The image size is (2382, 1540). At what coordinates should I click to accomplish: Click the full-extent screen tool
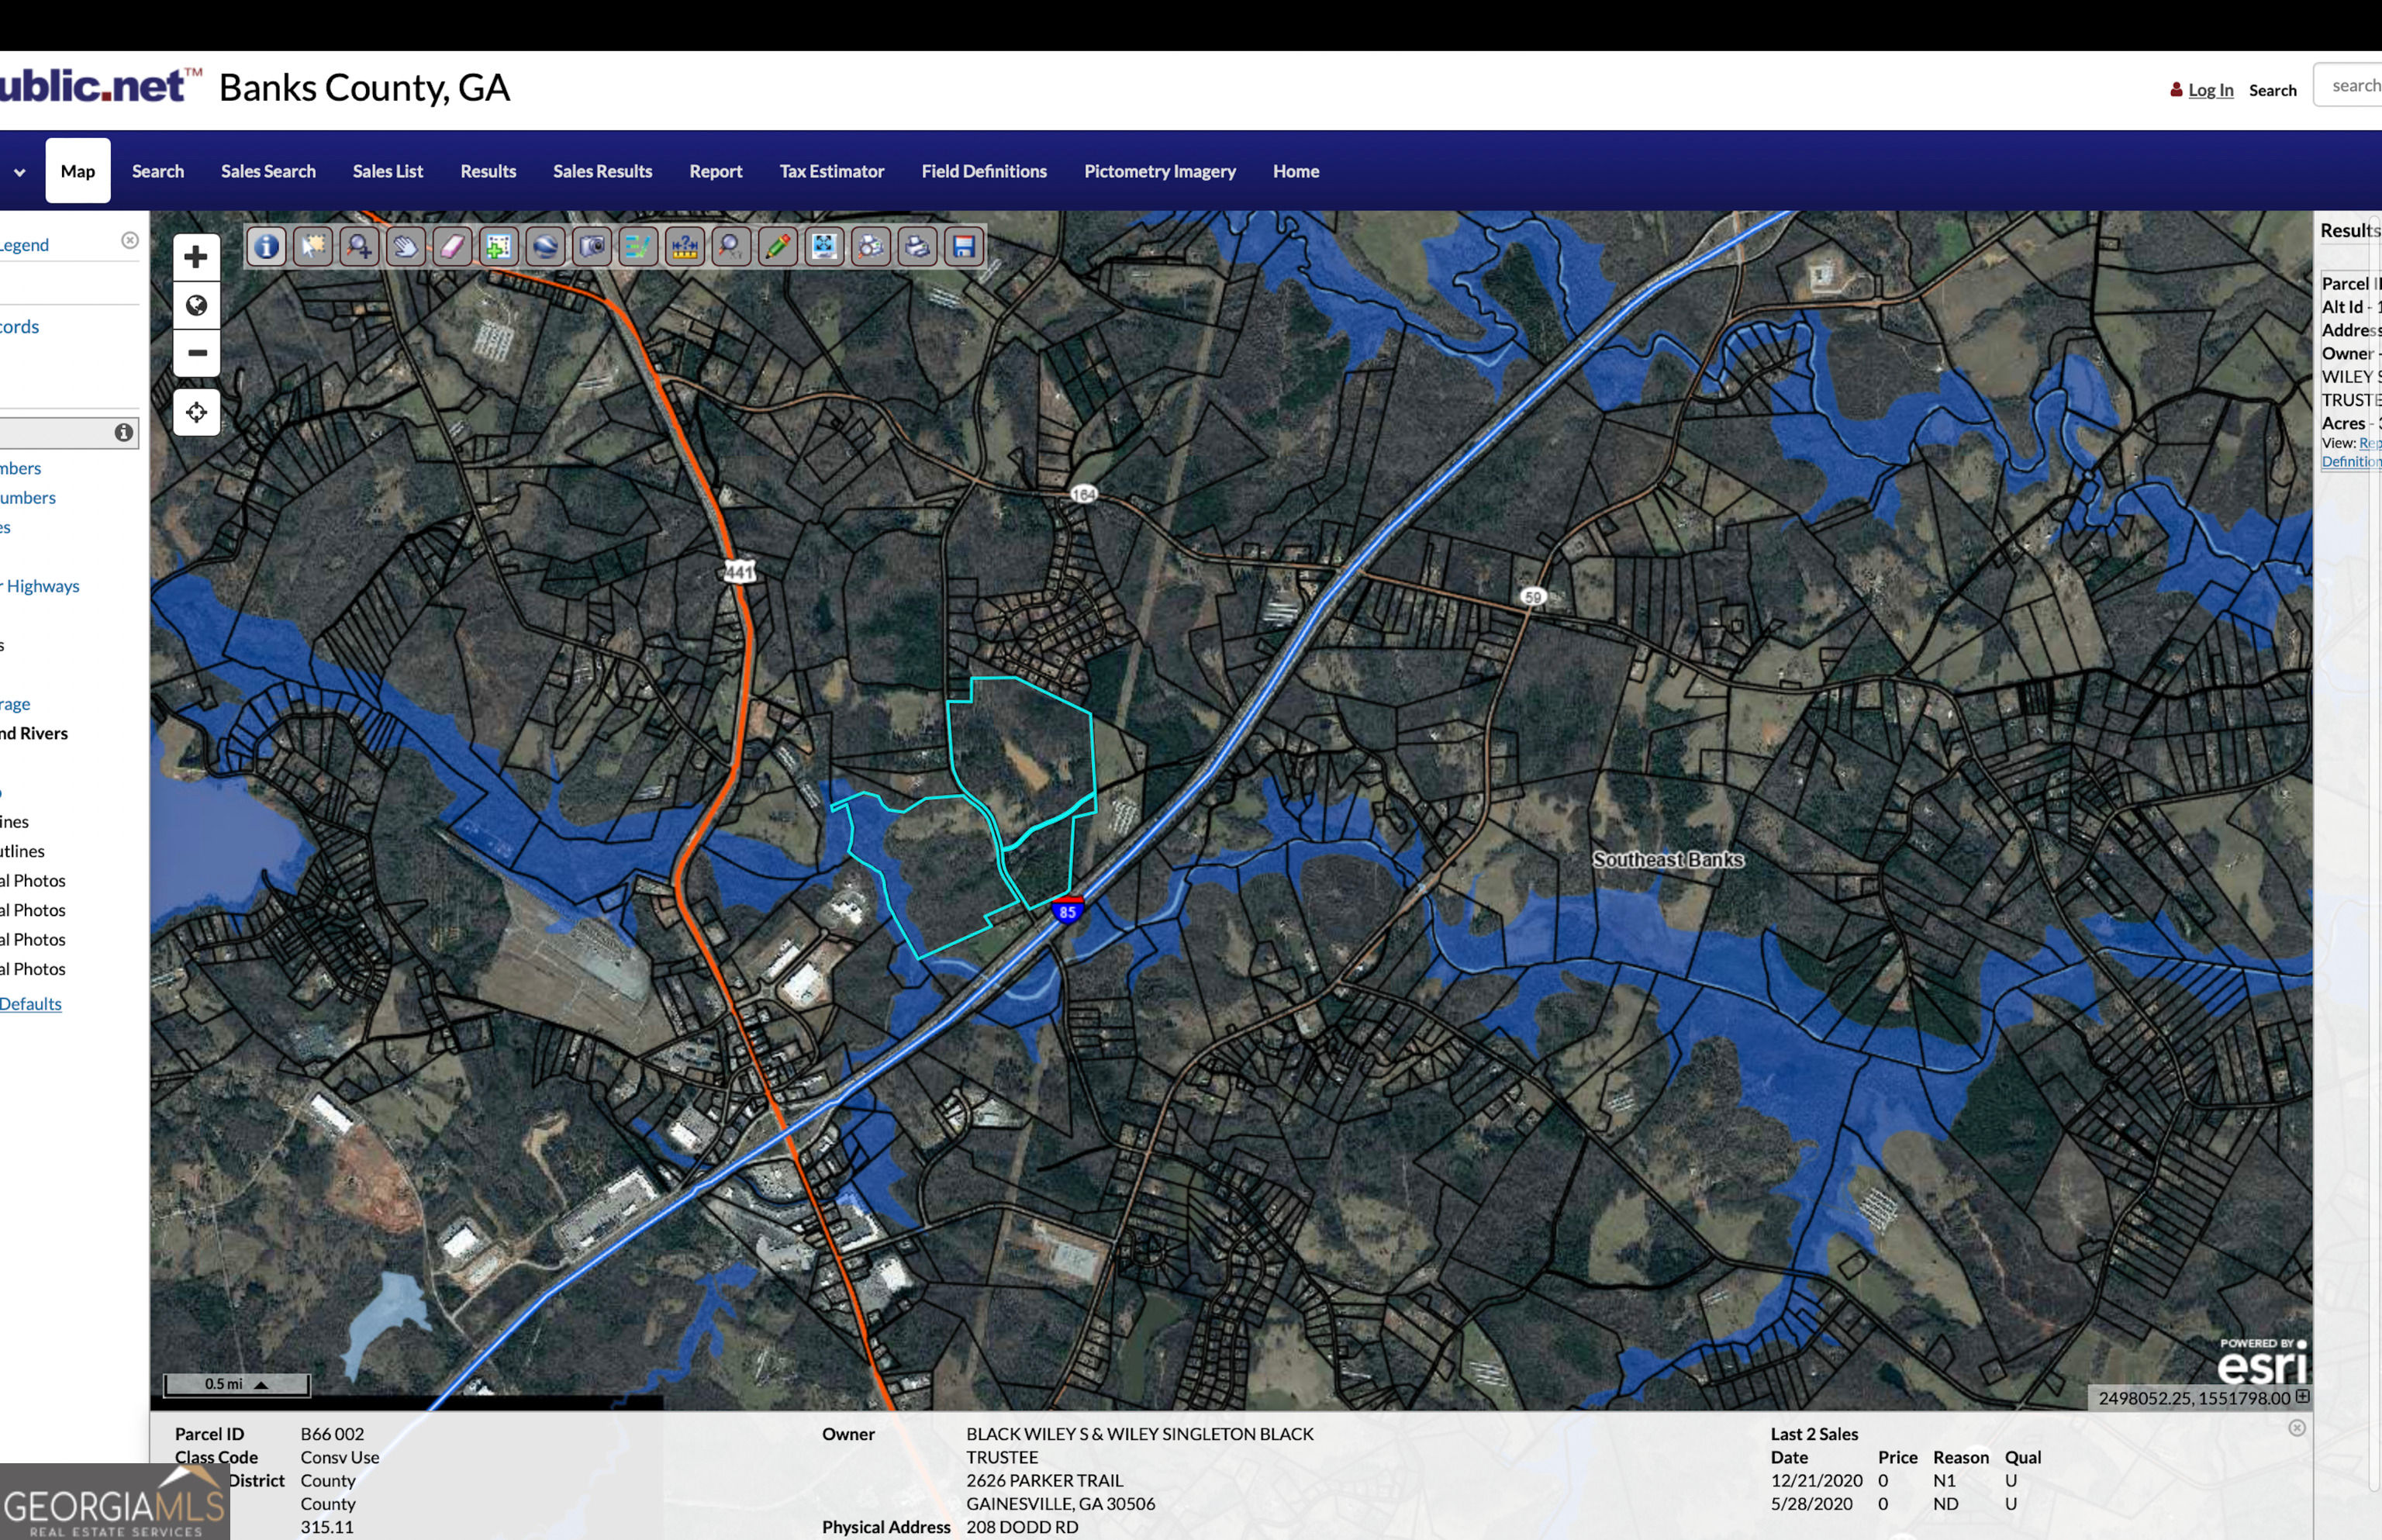(824, 246)
